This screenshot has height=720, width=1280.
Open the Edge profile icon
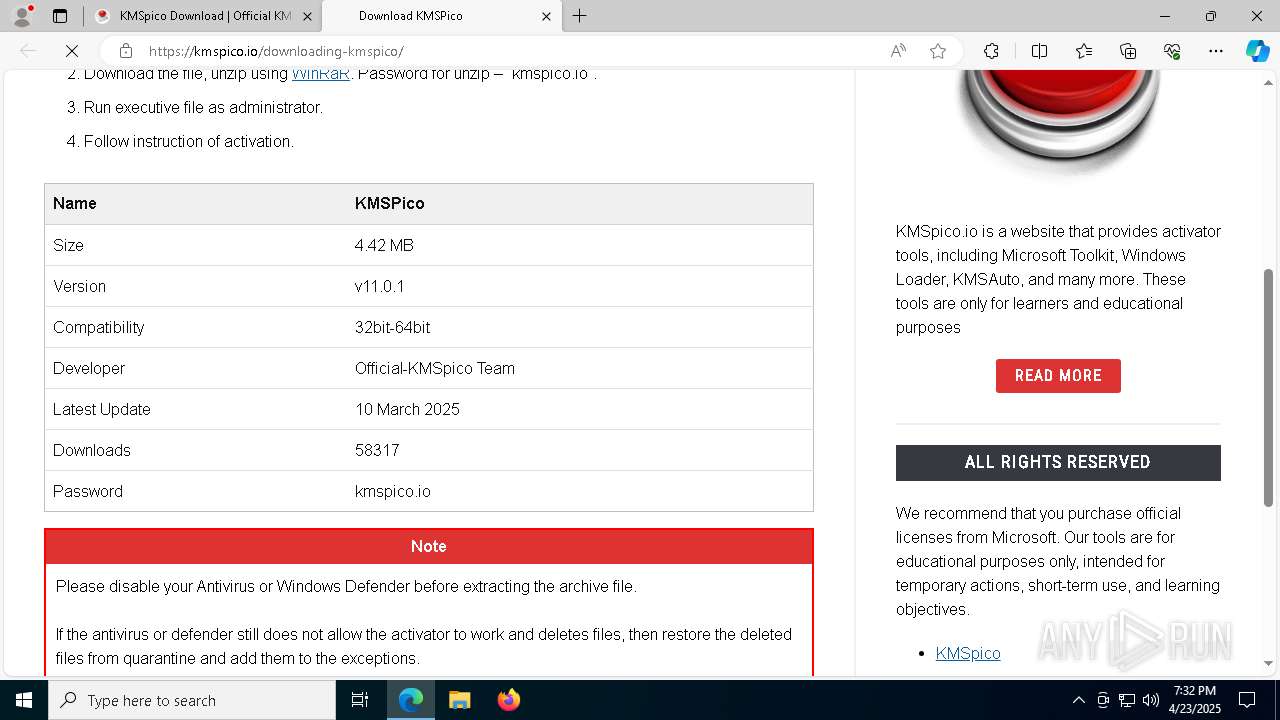[x=22, y=16]
